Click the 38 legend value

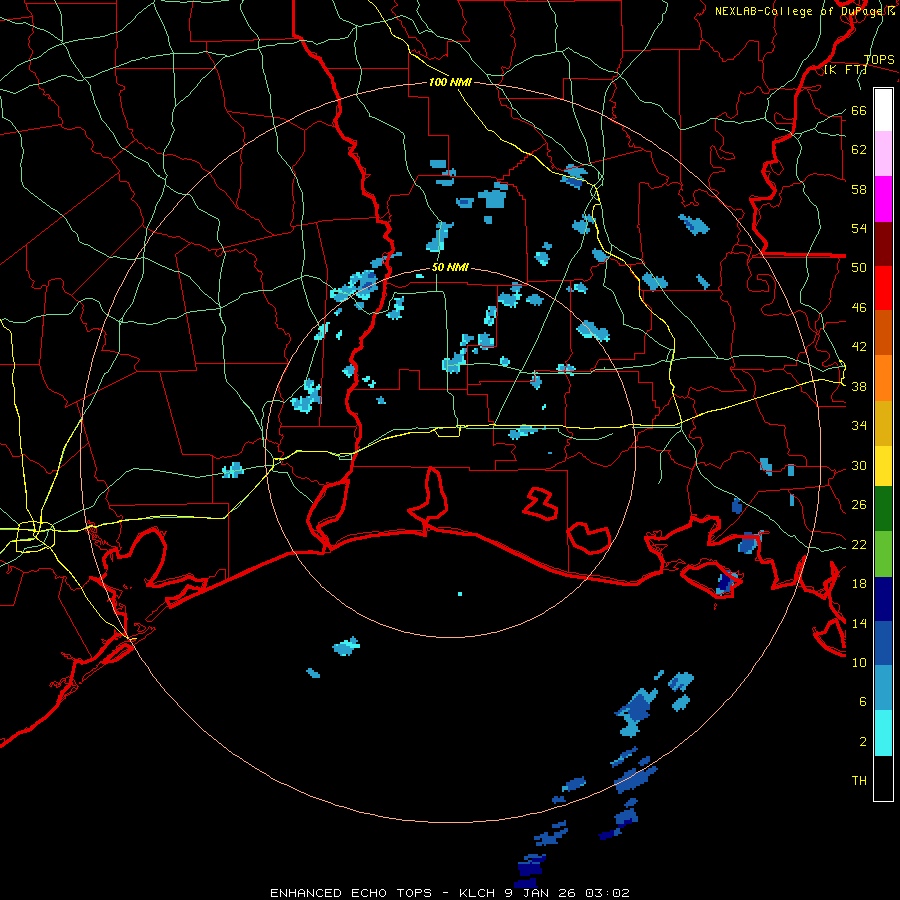(x=859, y=386)
